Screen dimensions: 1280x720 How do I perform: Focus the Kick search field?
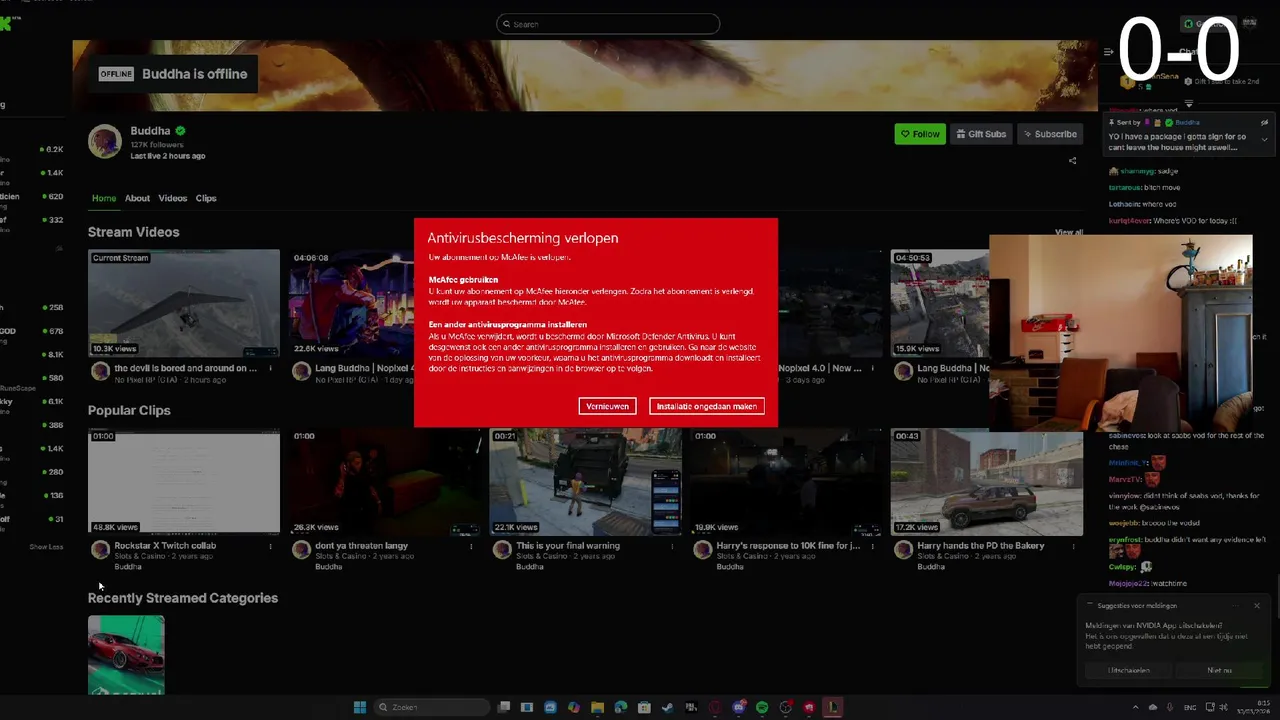click(608, 24)
